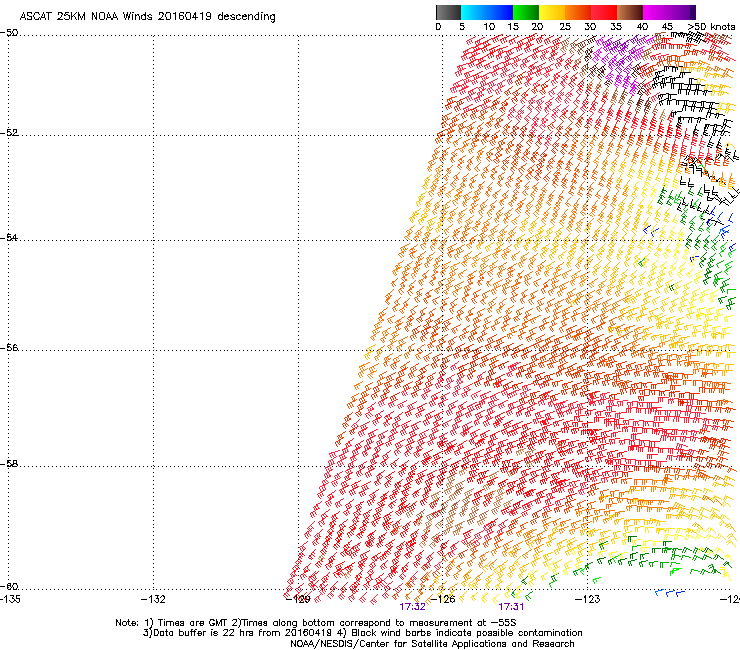Pick the orange 25-30 knots legend swatch
Image resolution: width=740 pixels, height=650 pixels.
coord(578,12)
